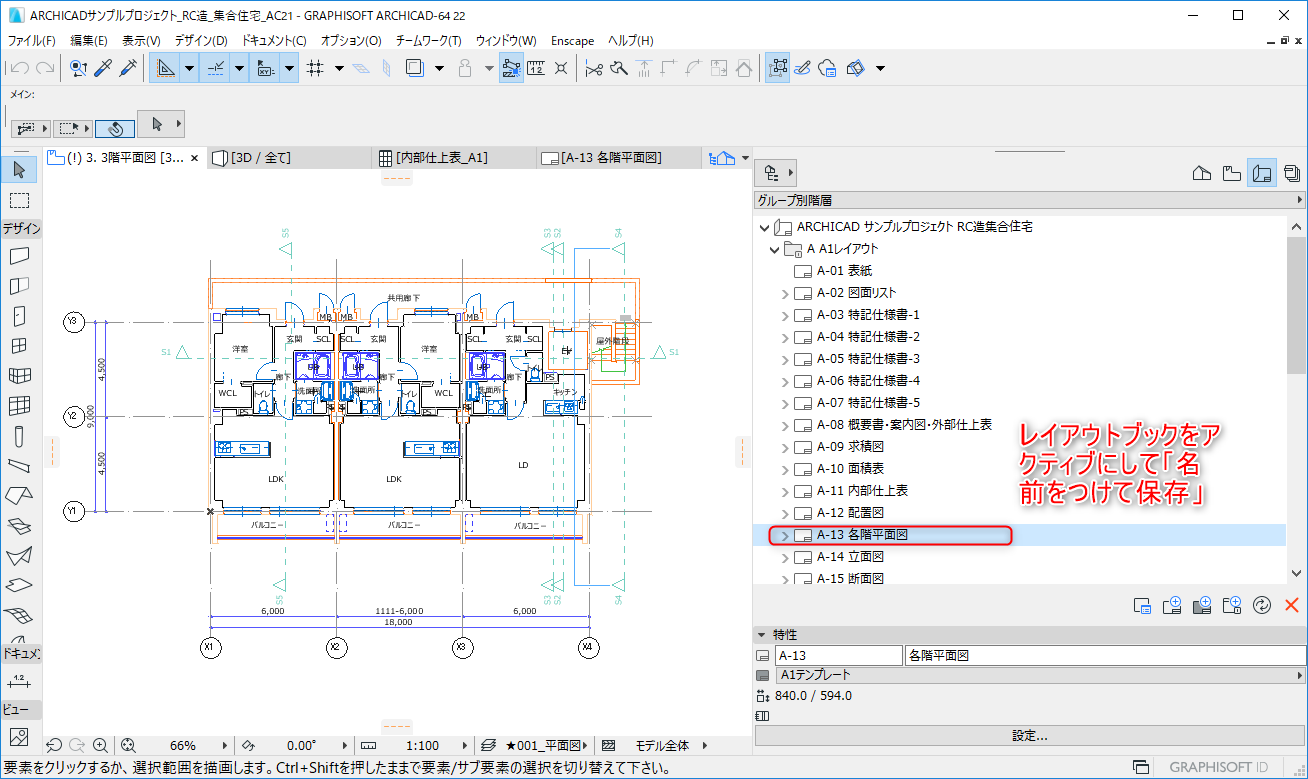Screen dimensions: 1308x779
Task: Click the 設定... button
Action: (x=1030, y=736)
